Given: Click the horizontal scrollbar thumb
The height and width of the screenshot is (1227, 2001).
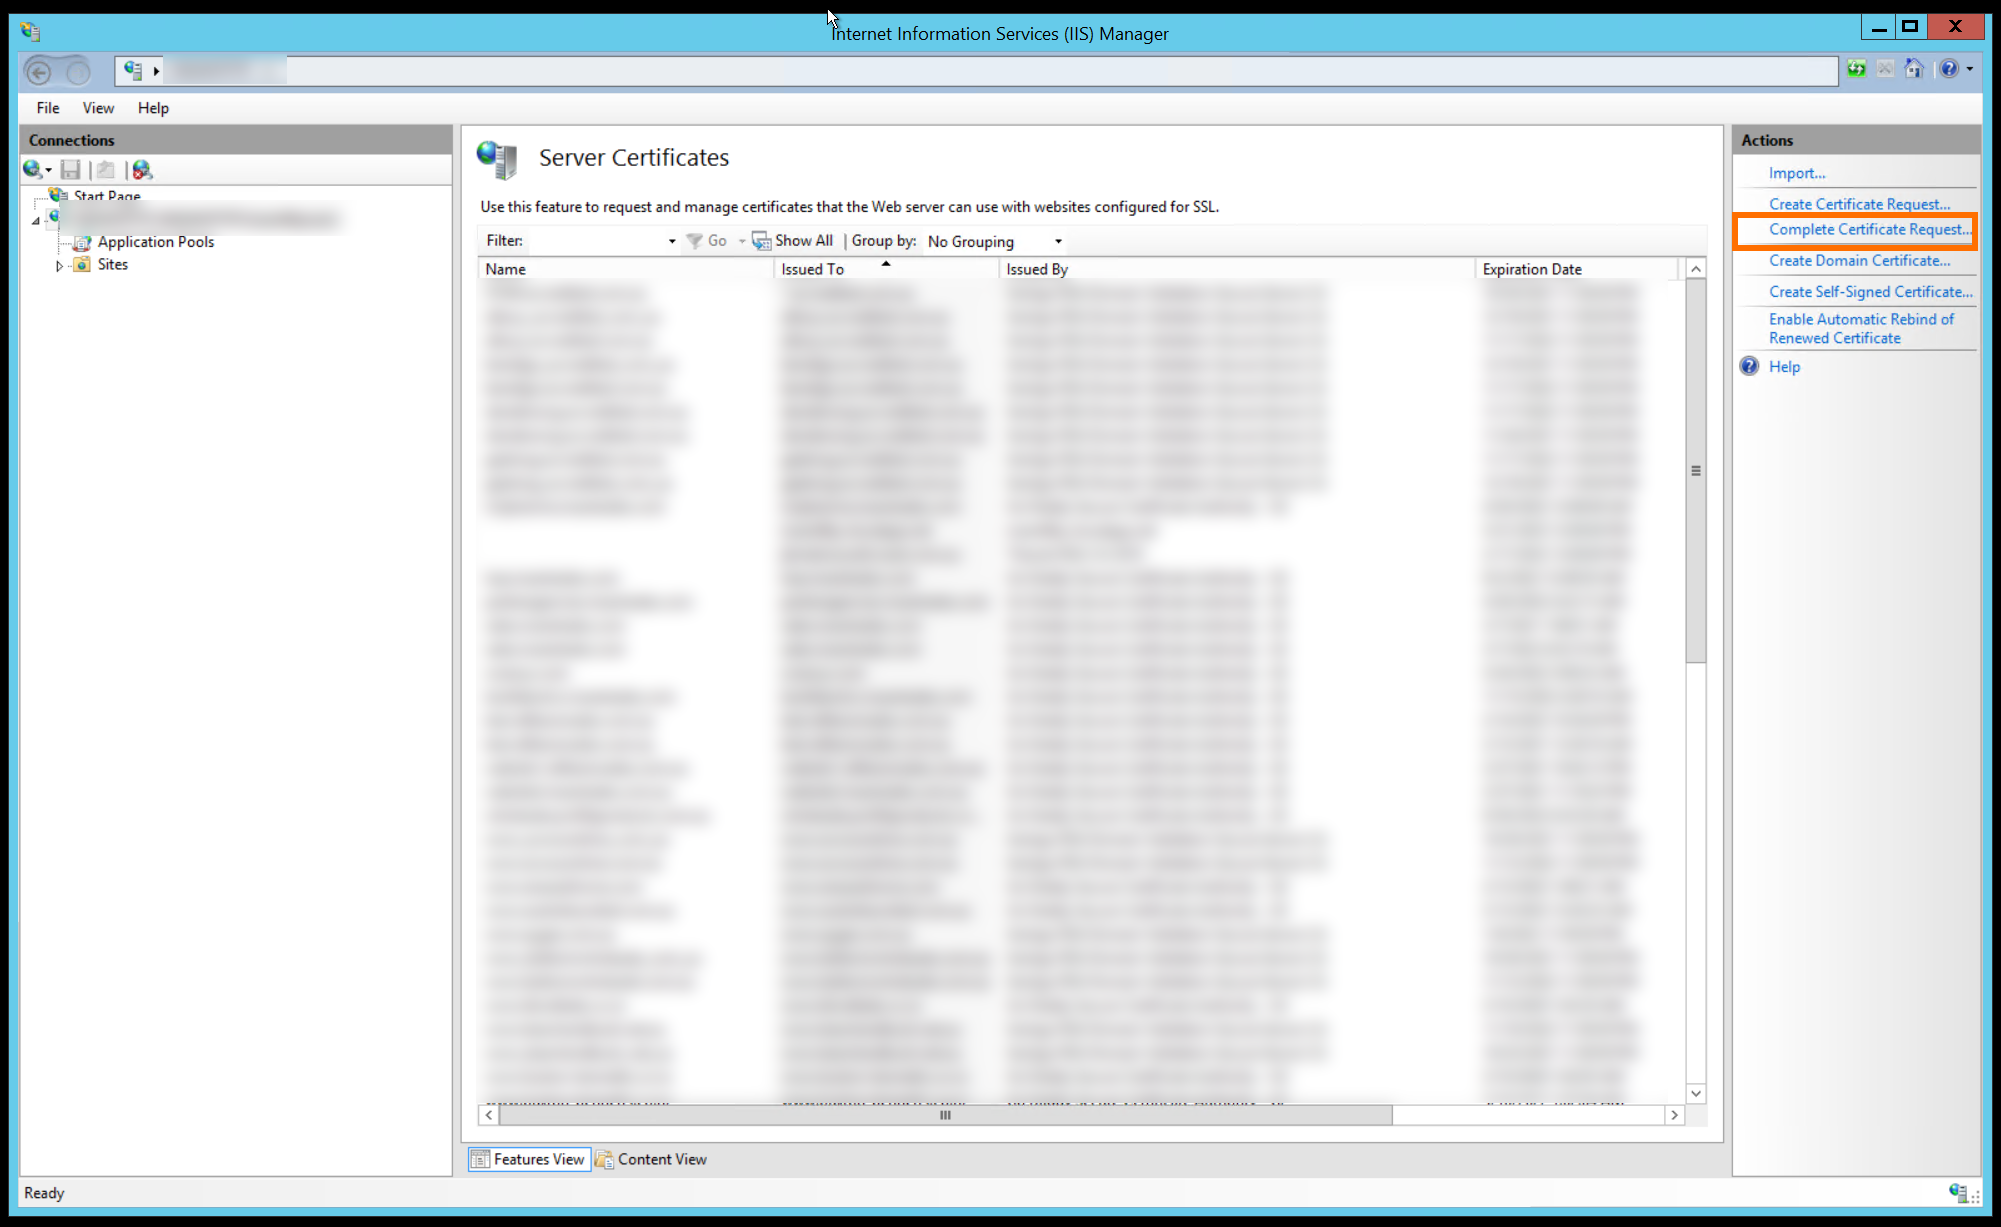Looking at the screenshot, I should click(x=945, y=1115).
